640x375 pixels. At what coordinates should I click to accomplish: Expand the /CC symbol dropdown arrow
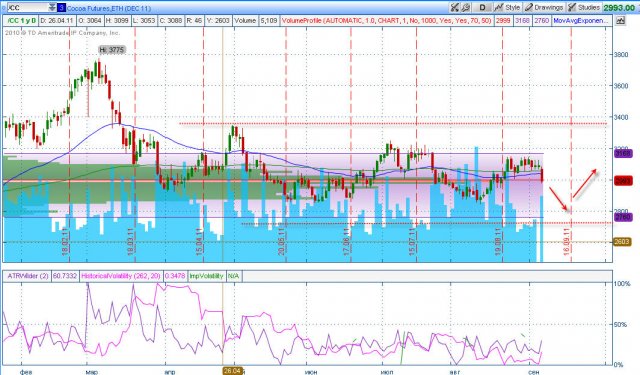point(52,7)
